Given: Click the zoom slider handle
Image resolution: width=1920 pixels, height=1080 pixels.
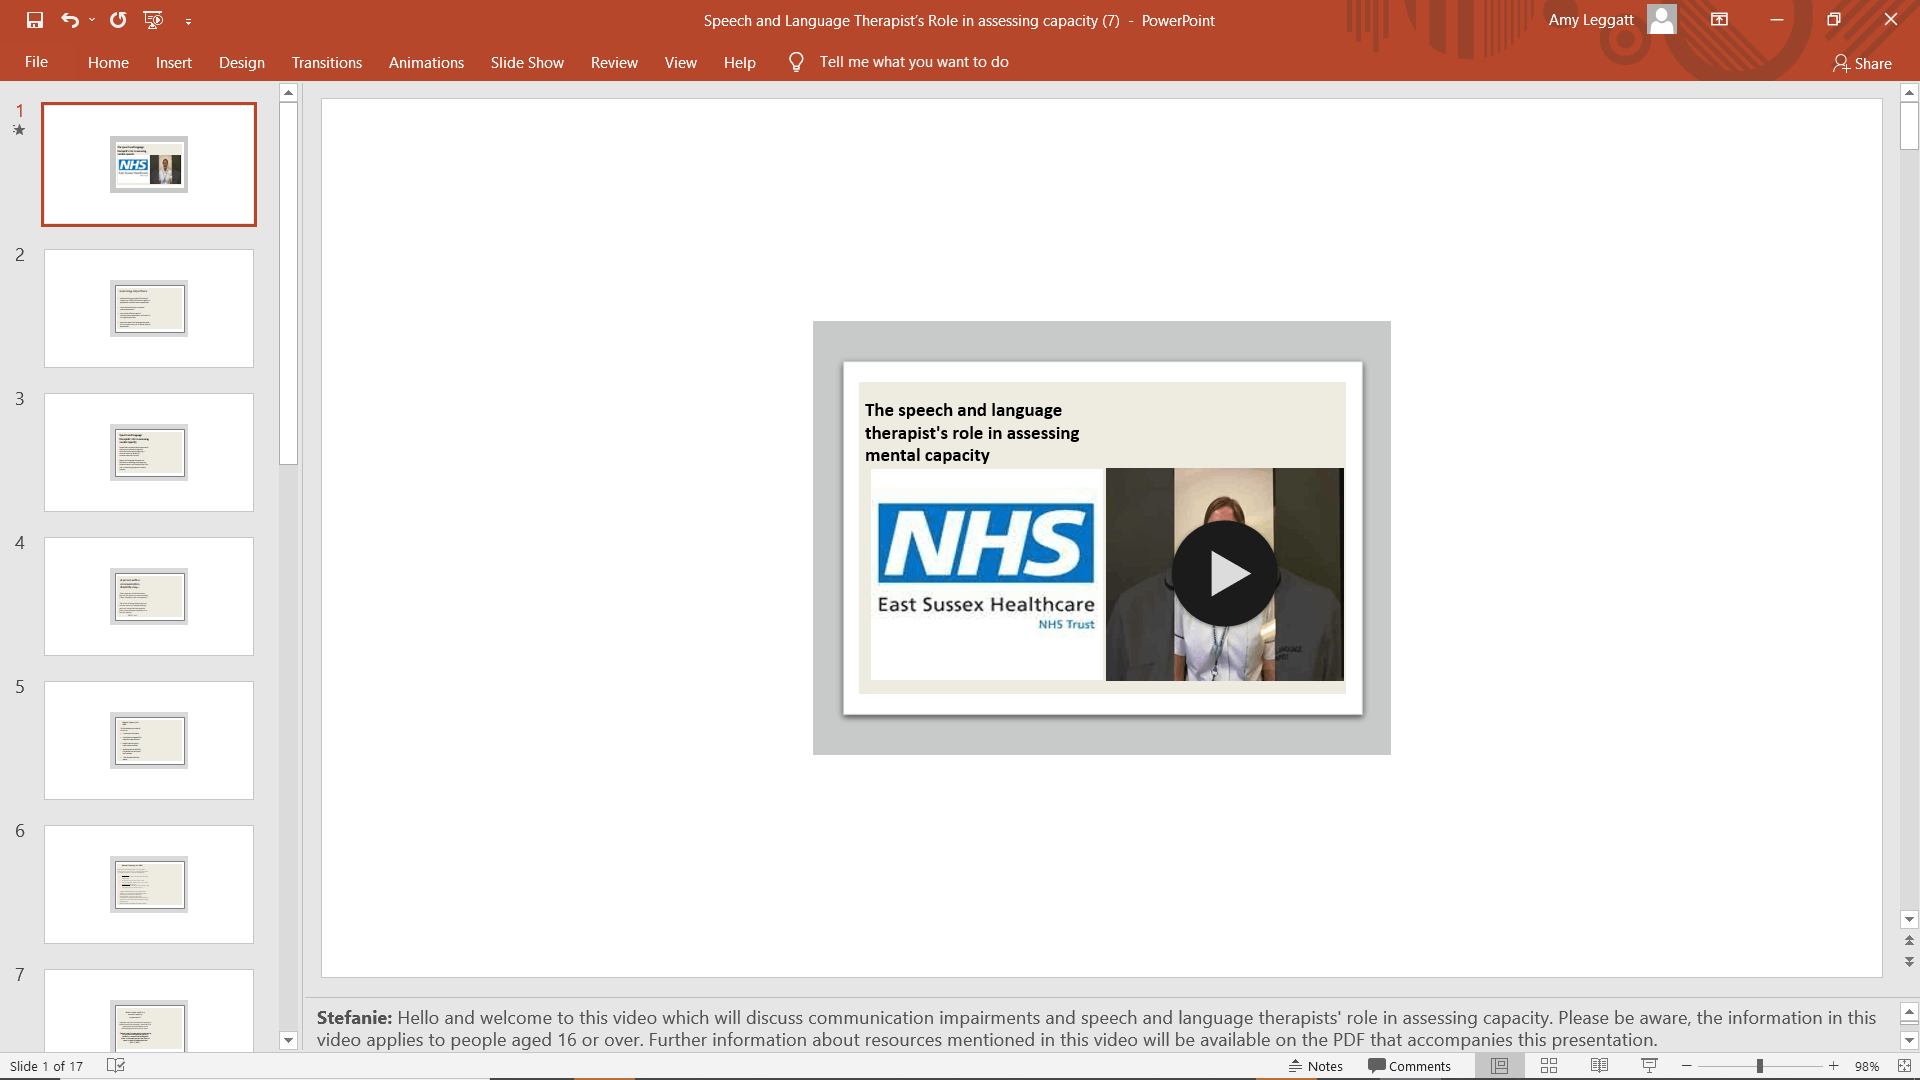Looking at the screenshot, I should 1759,1066.
